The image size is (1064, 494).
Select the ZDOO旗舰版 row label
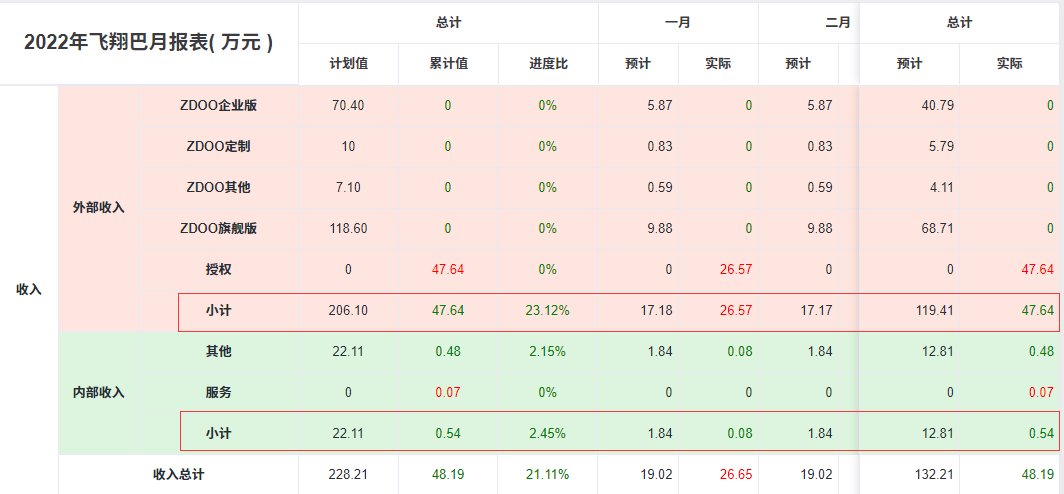pyautogui.click(x=218, y=229)
